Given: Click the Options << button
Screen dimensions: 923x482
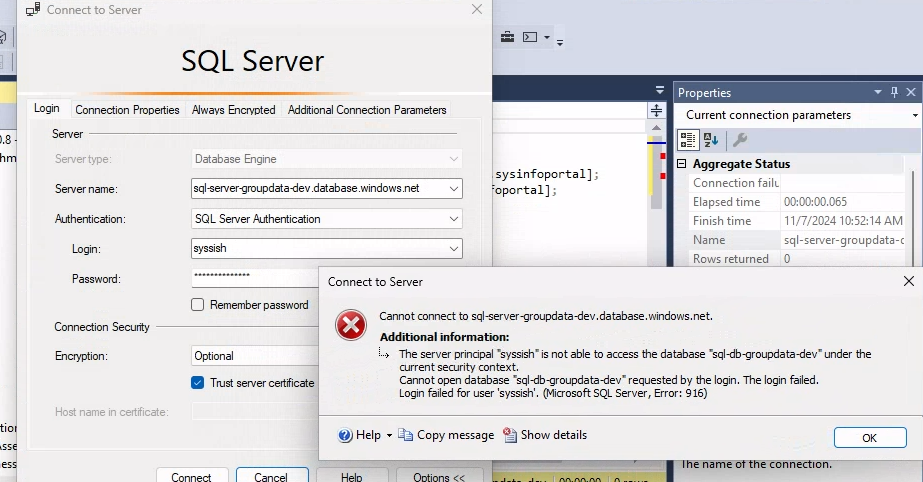Looking at the screenshot, I should click(x=439, y=476).
